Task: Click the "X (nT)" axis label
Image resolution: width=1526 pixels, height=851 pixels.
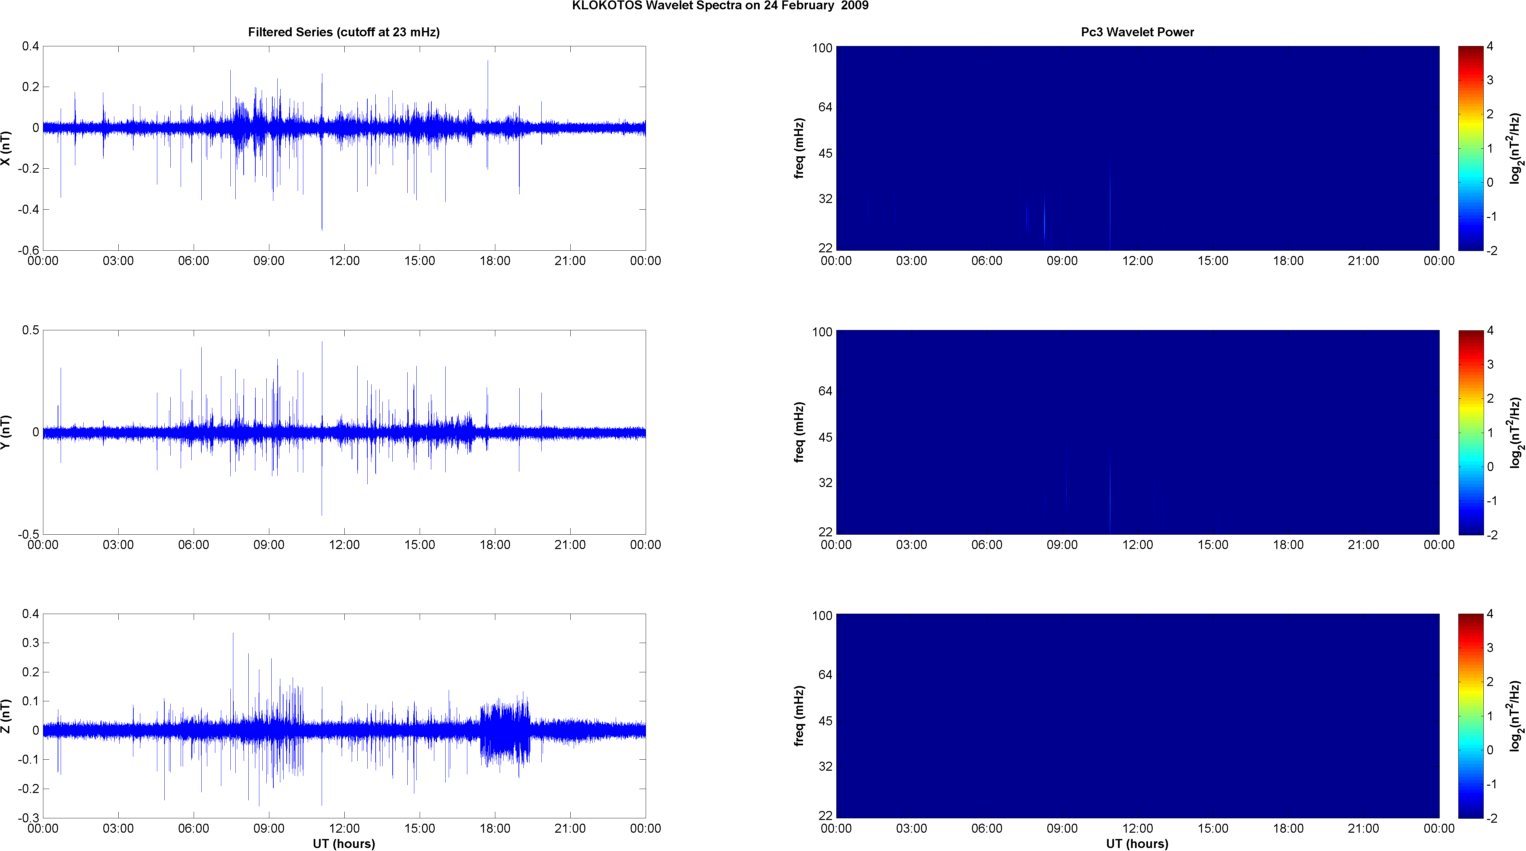Action: click(x=6, y=148)
